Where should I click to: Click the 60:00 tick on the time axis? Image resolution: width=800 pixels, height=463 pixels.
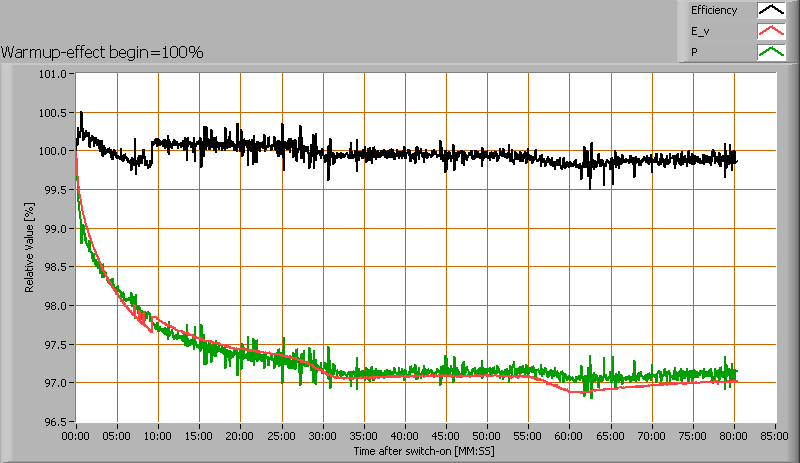569,436
